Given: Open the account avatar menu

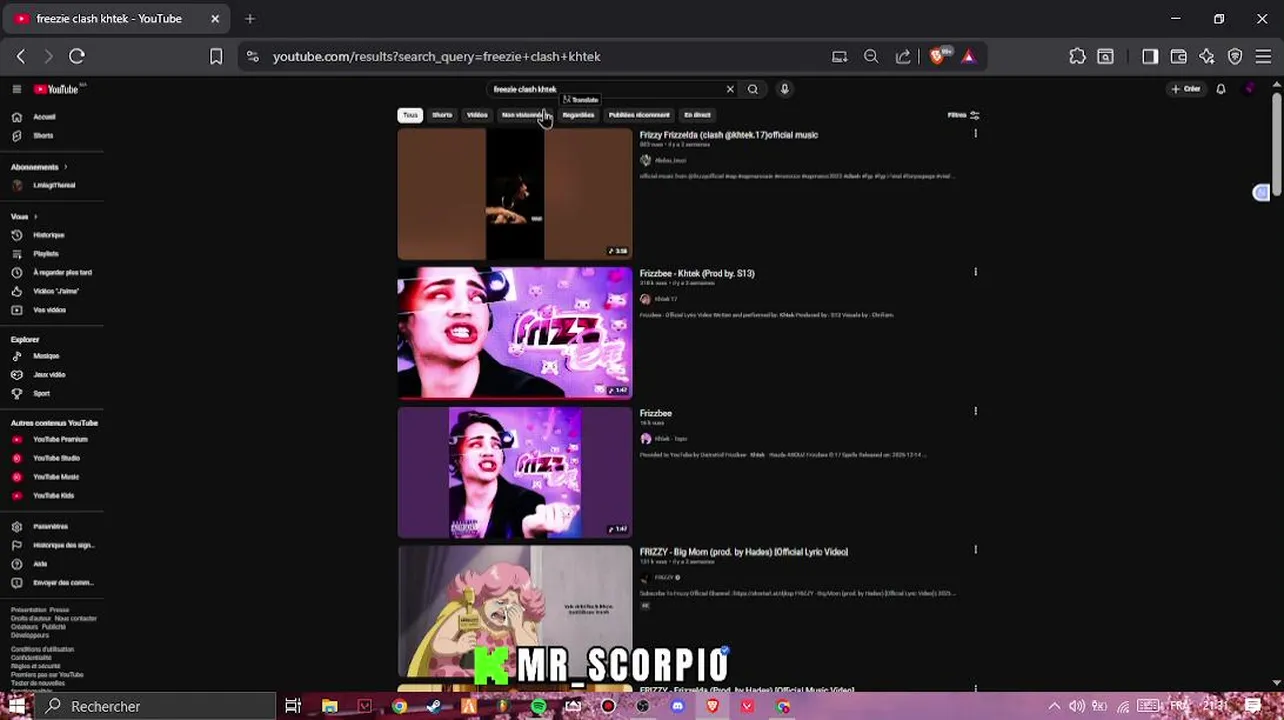Looking at the screenshot, I should click(x=1250, y=89).
